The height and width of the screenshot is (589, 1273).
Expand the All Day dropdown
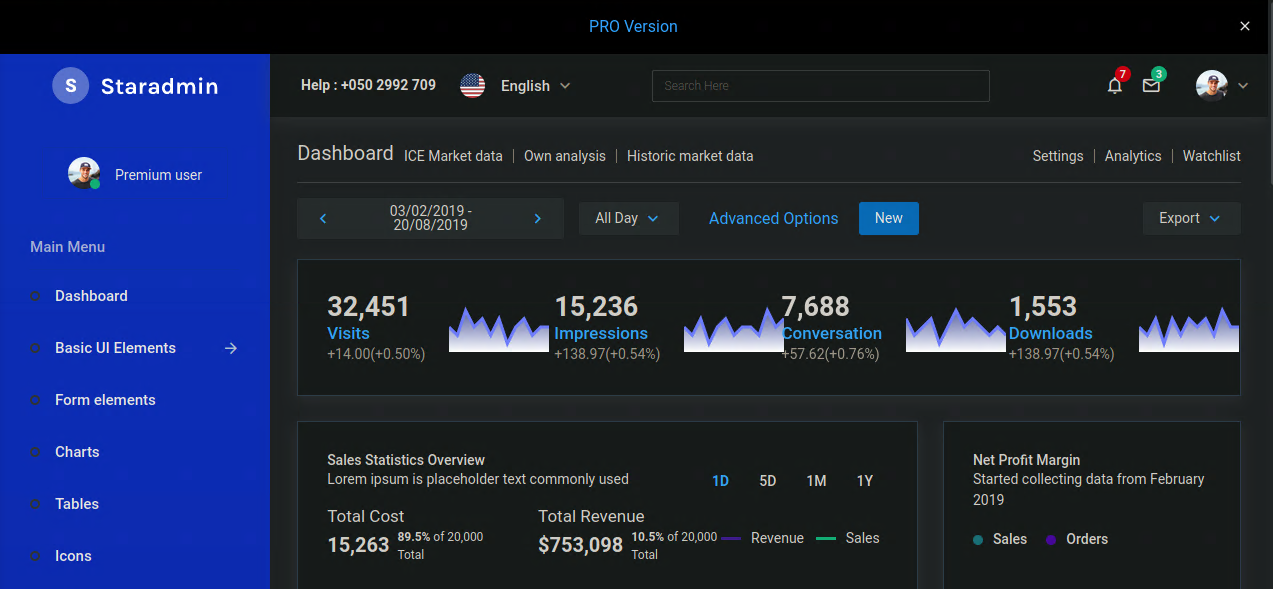tap(627, 218)
